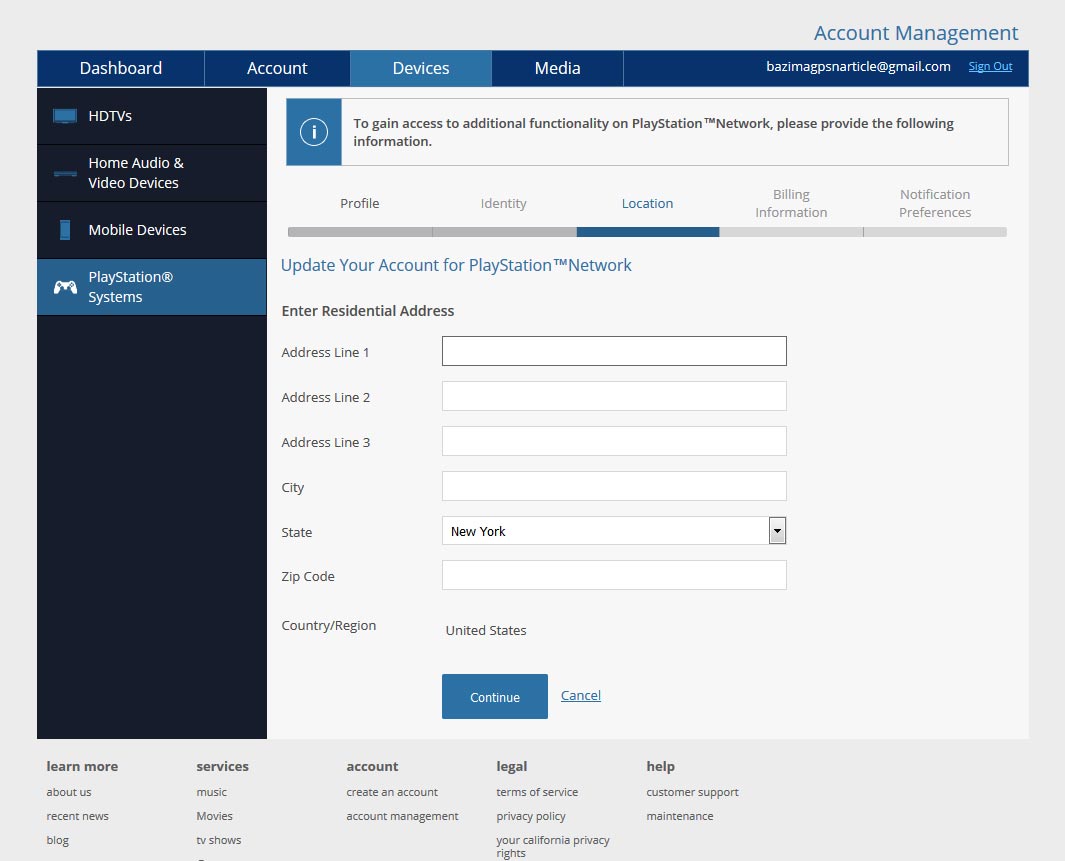
Task: Click the info icon in the notice banner
Action: [x=314, y=132]
